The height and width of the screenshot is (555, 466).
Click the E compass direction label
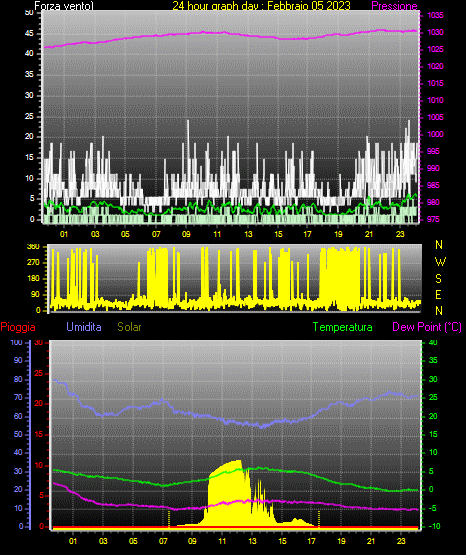coord(438,294)
